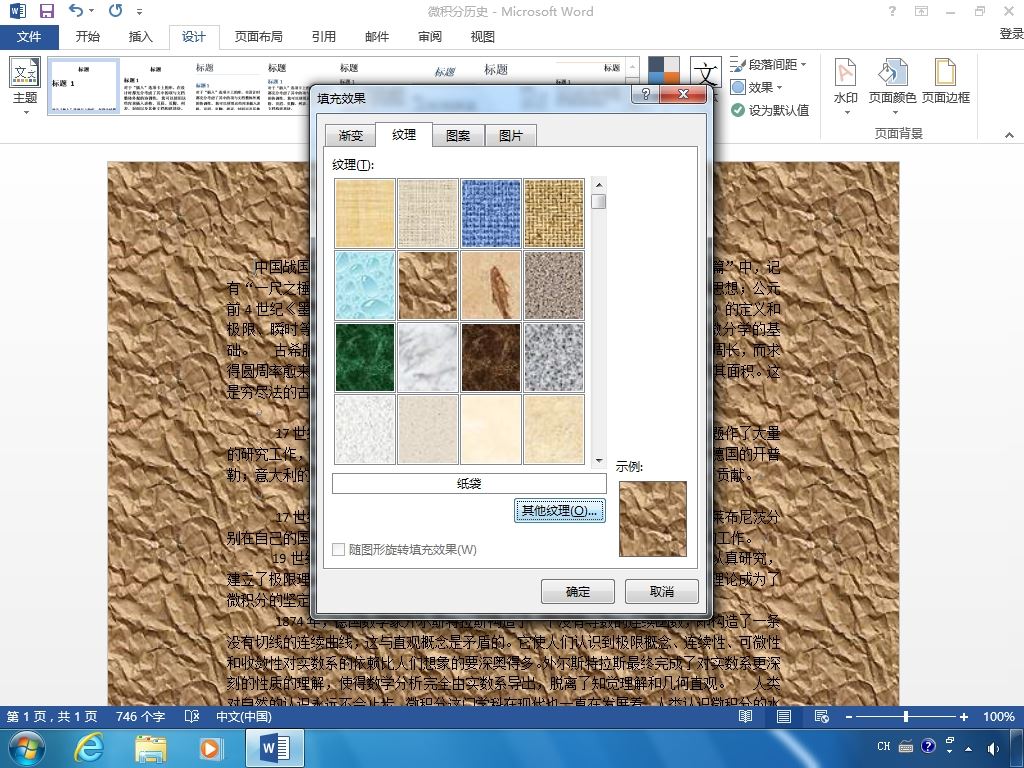
Task: Click the proofing status icon in status bar
Action: (x=192, y=716)
